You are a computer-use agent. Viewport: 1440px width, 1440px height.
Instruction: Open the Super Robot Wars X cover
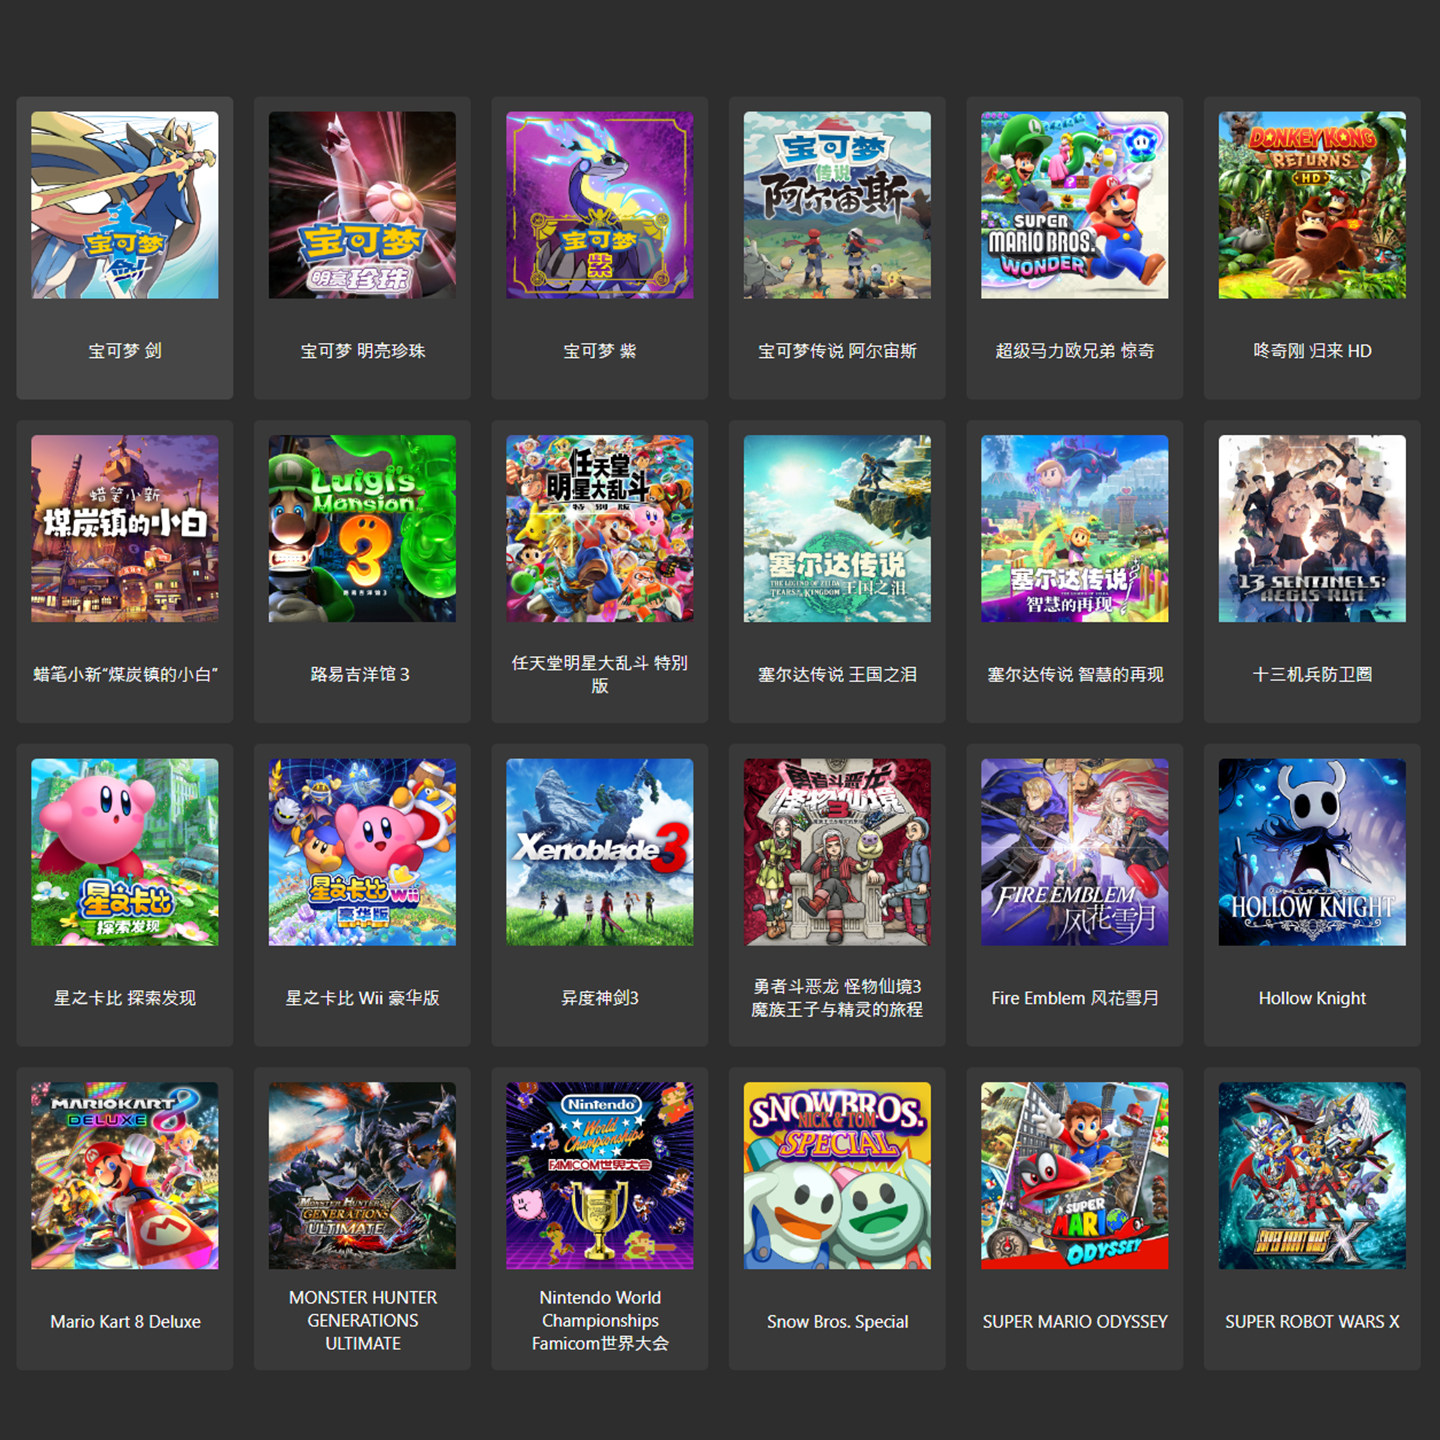pos(1312,1176)
